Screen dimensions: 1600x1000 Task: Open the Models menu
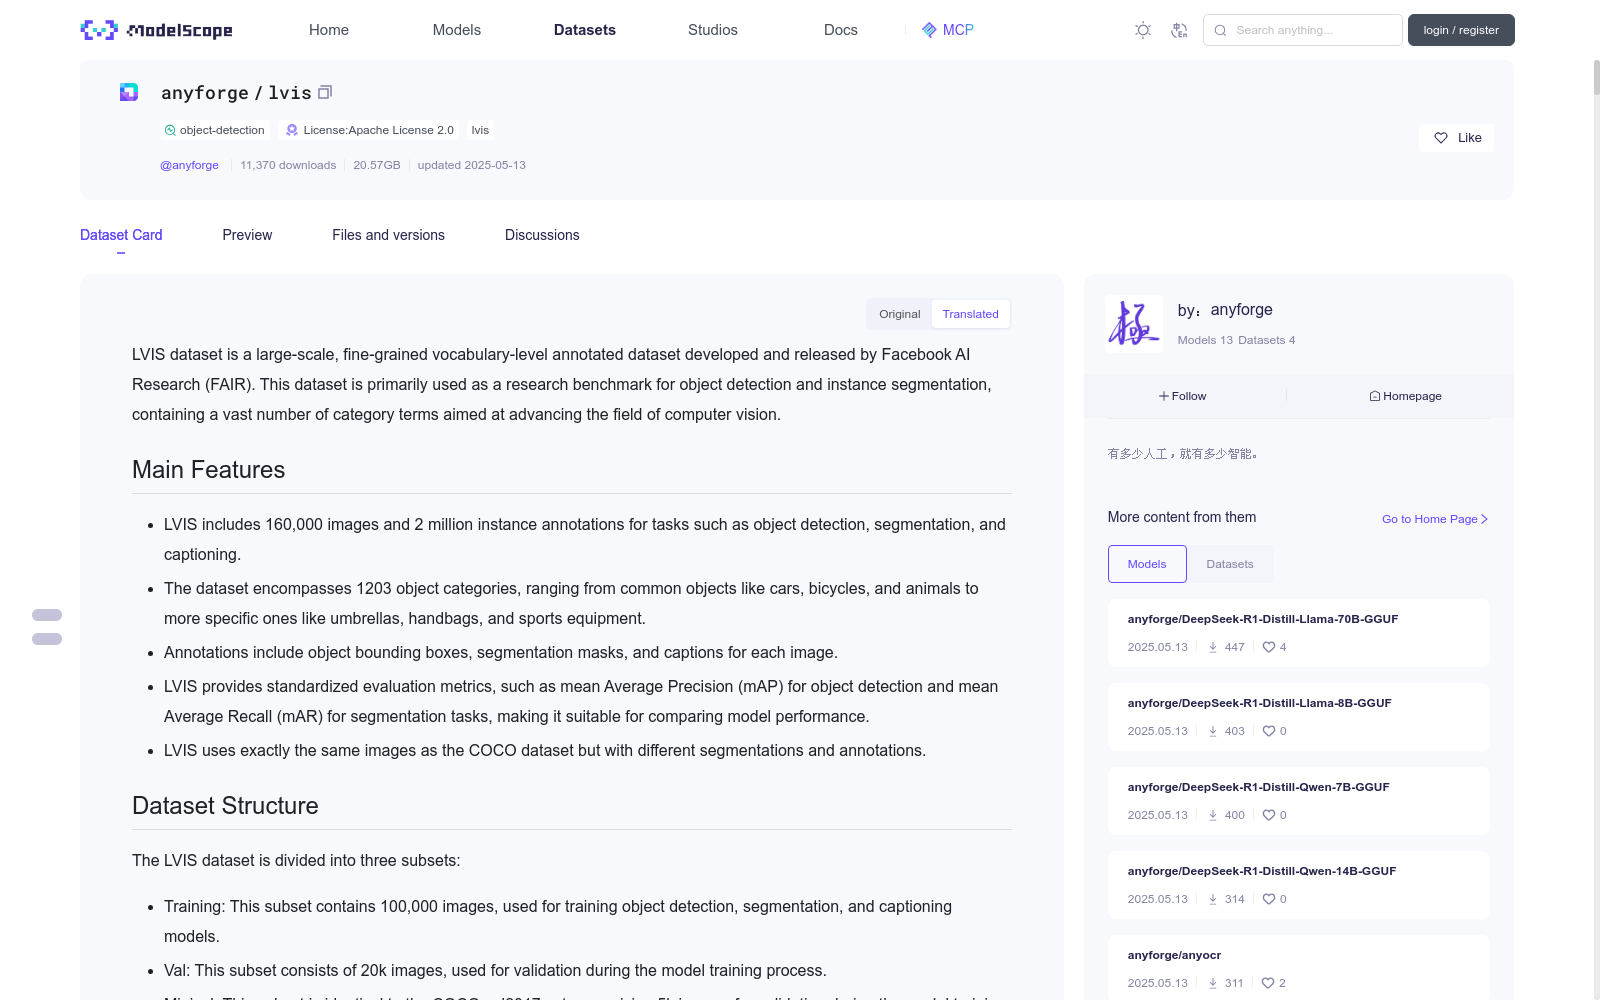[457, 30]
